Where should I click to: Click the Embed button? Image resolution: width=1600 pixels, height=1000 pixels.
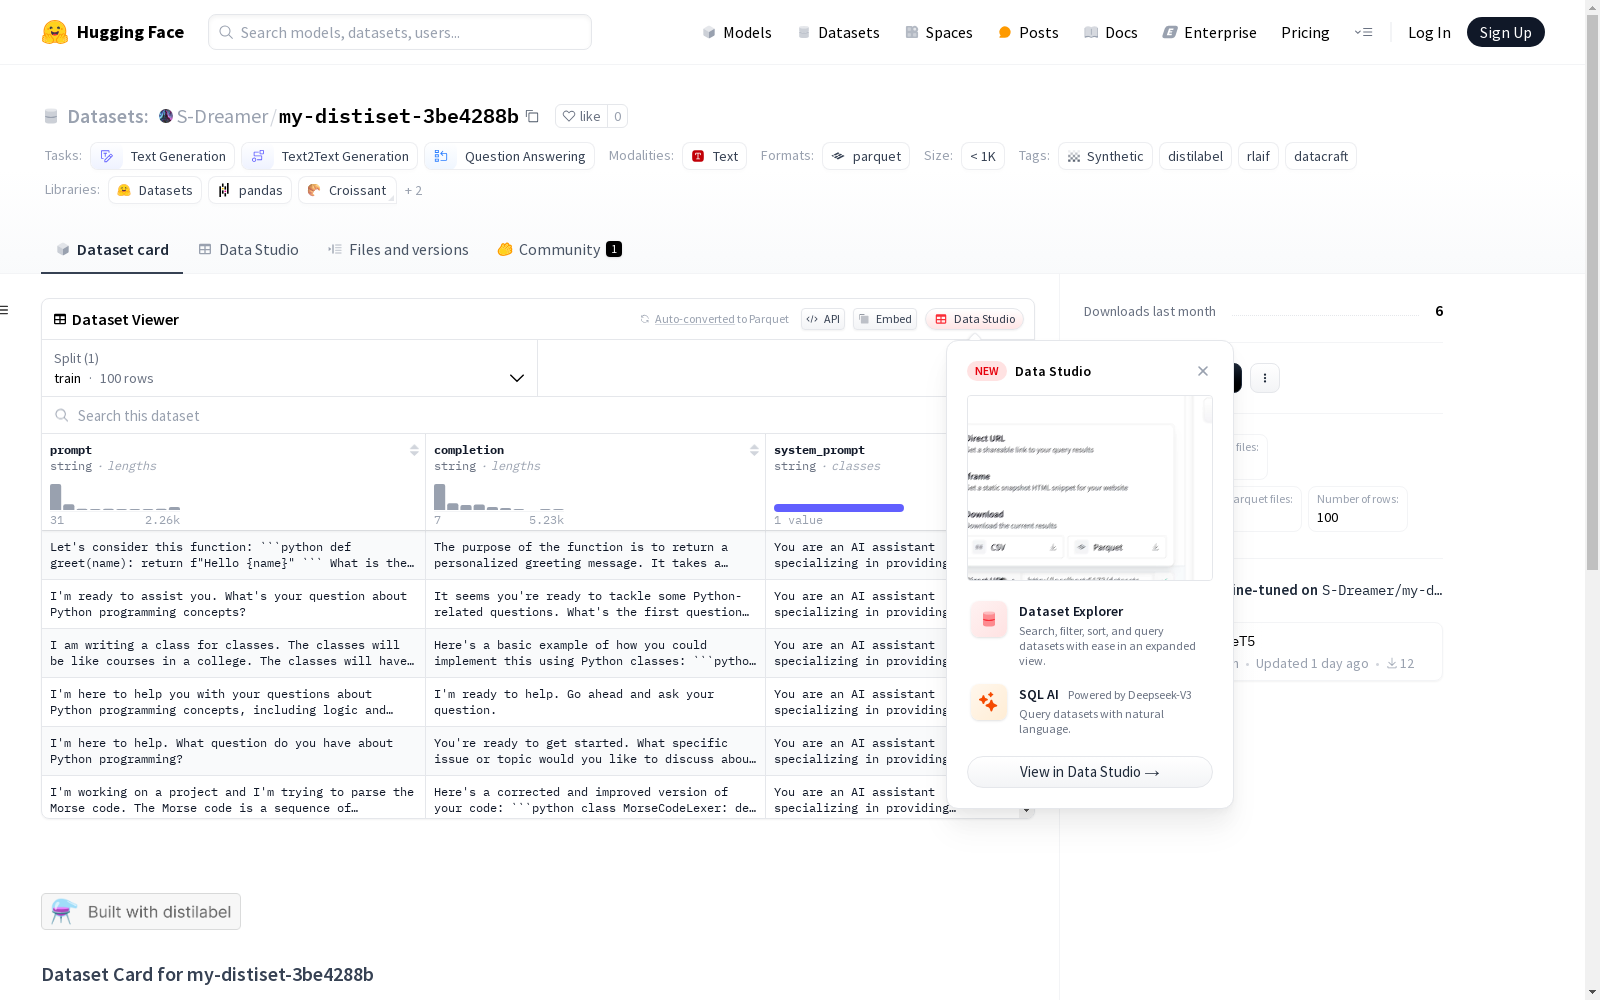coord(885,319)
